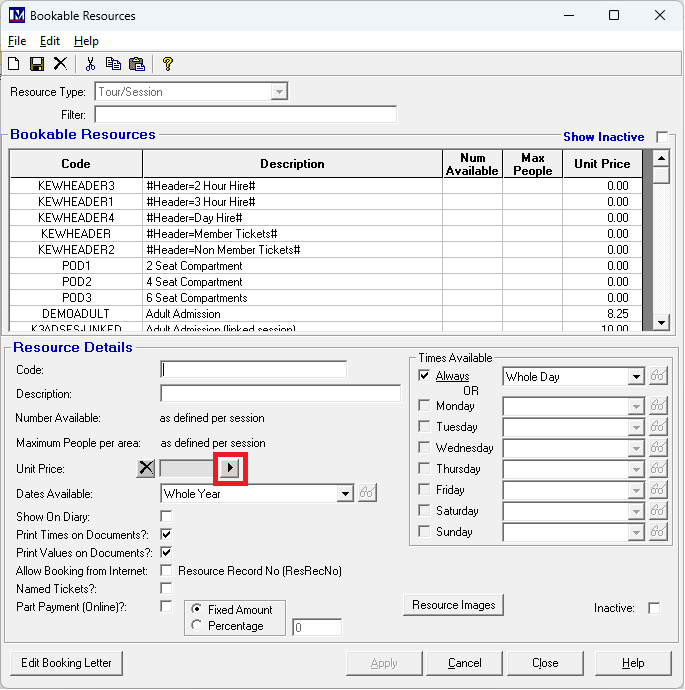Open the Wednesday times dropdown
The width and height of the screenshot is (685, 690).
click(636, 448)
